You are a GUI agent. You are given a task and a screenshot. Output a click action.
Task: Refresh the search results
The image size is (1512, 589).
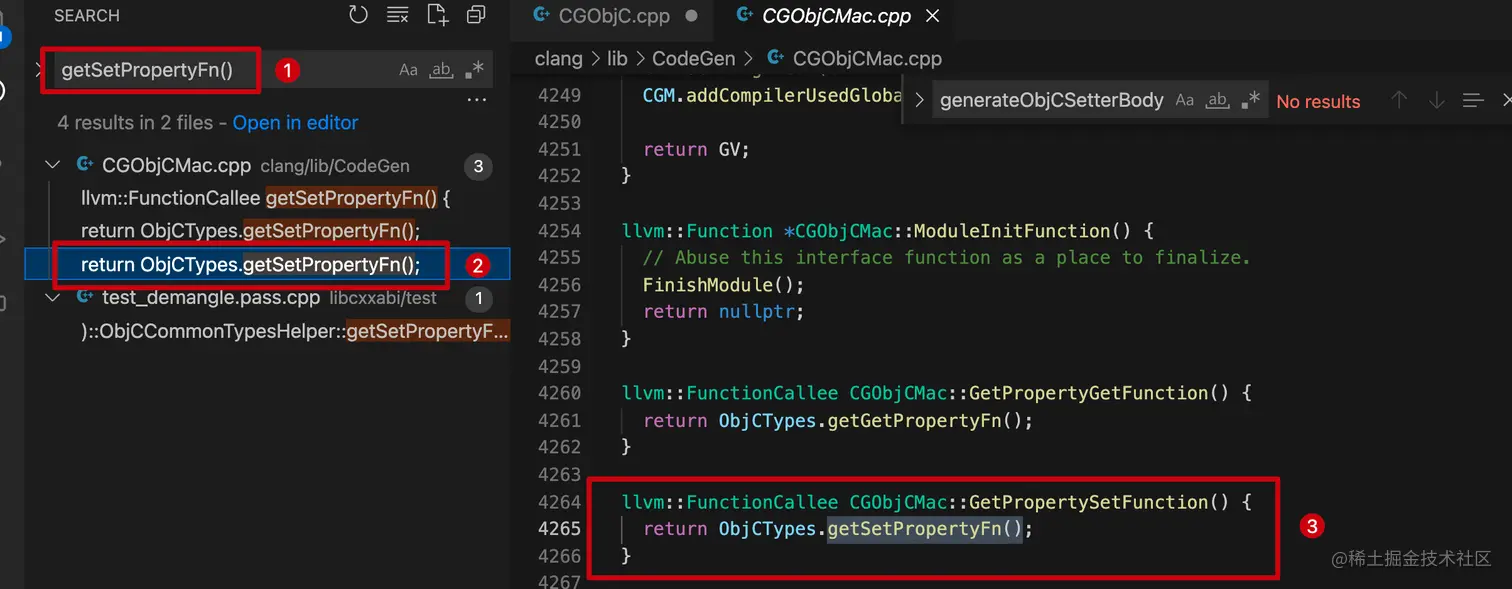[x=358, y=14]
